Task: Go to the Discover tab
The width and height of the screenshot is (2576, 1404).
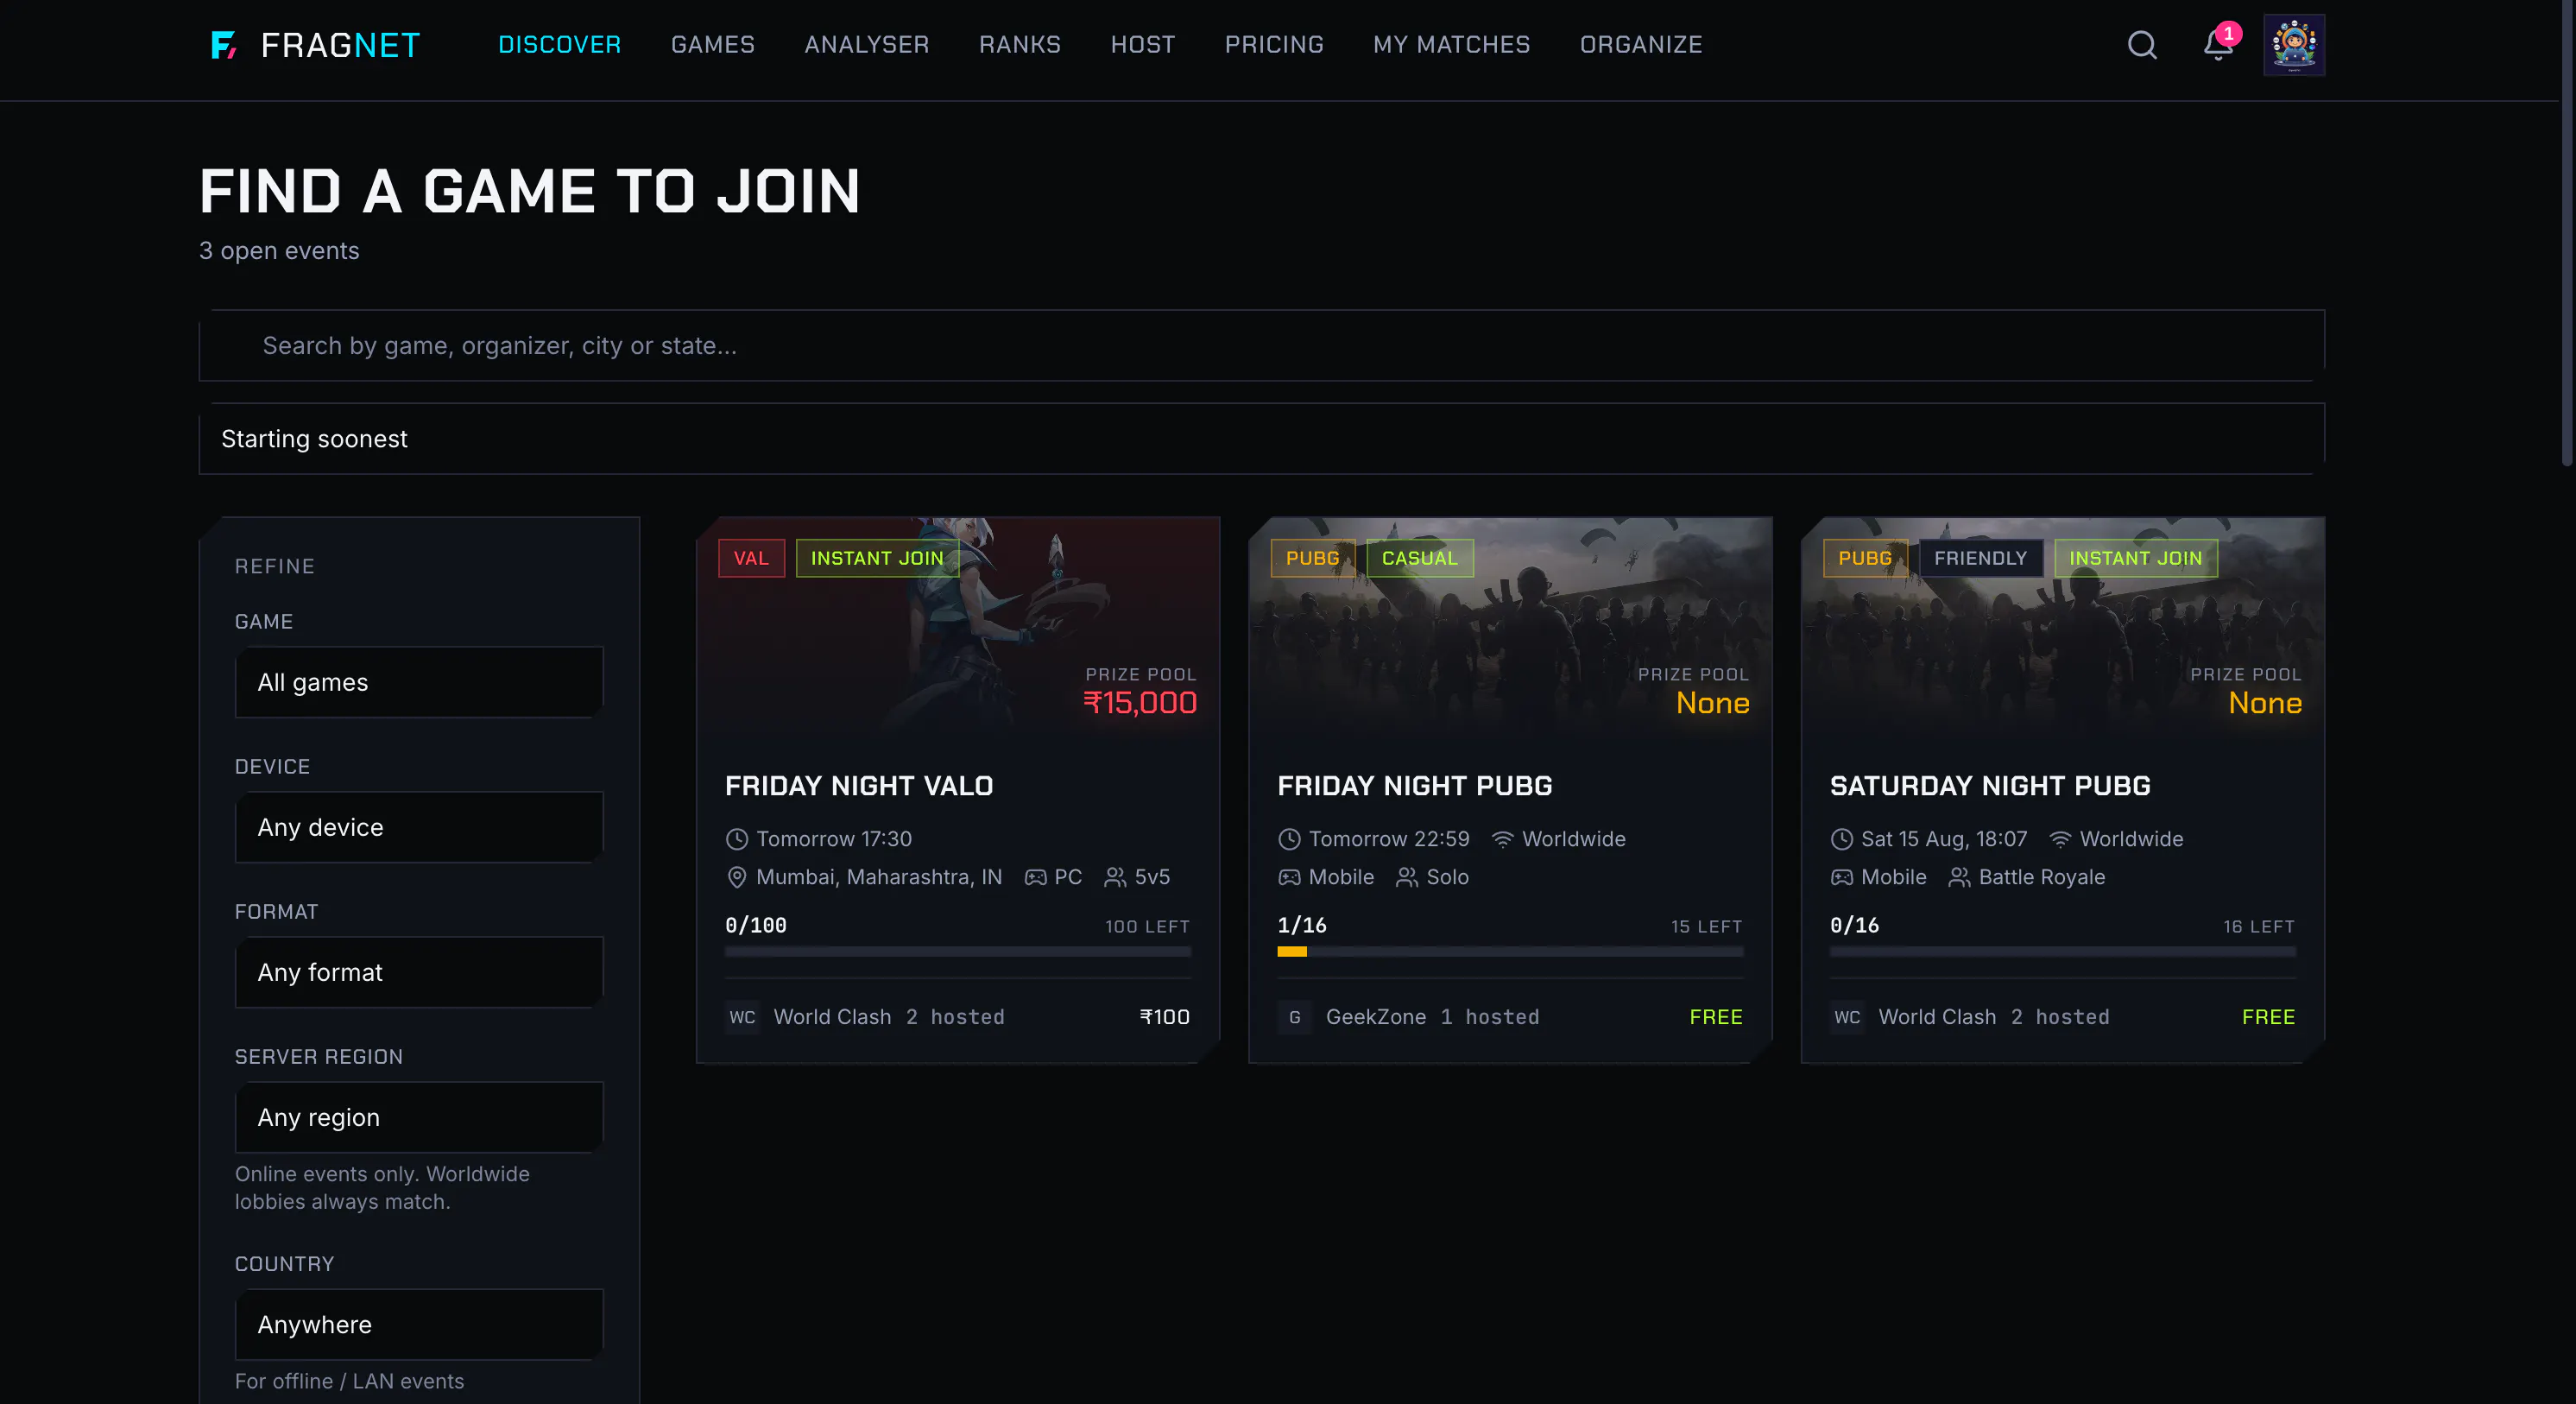Action: (560, 45)
